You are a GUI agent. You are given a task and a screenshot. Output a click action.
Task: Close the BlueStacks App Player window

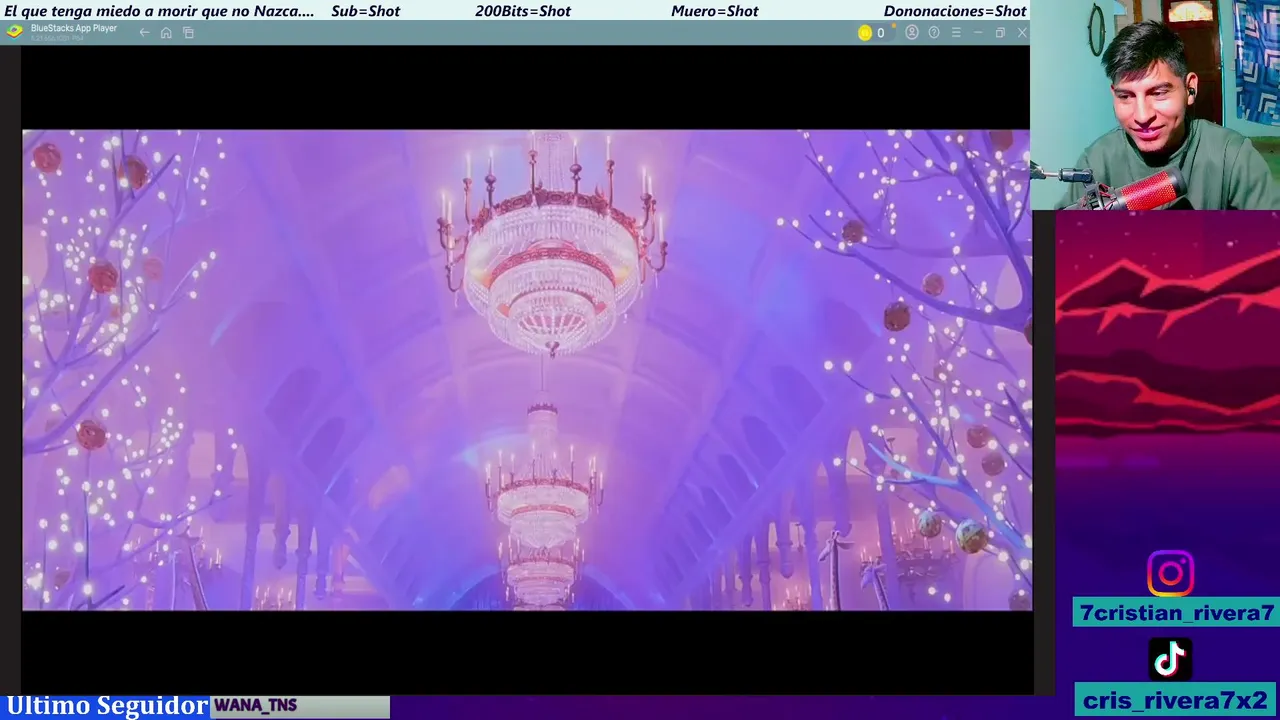tap(1022, 33)
